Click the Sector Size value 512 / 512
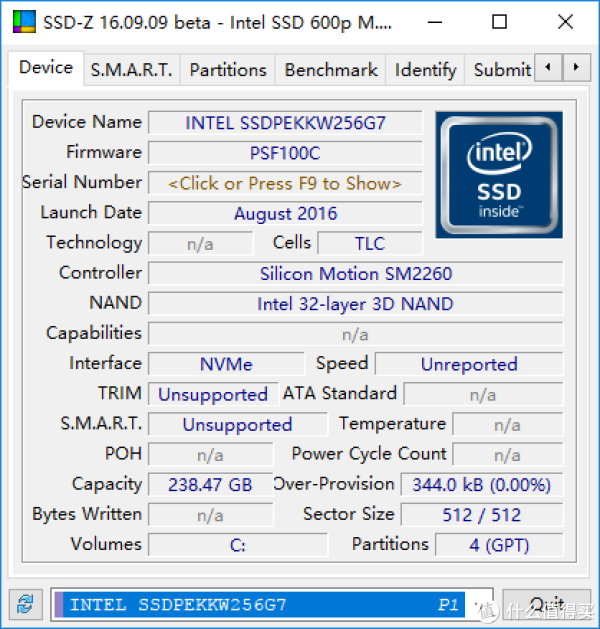 pos(482,515)
